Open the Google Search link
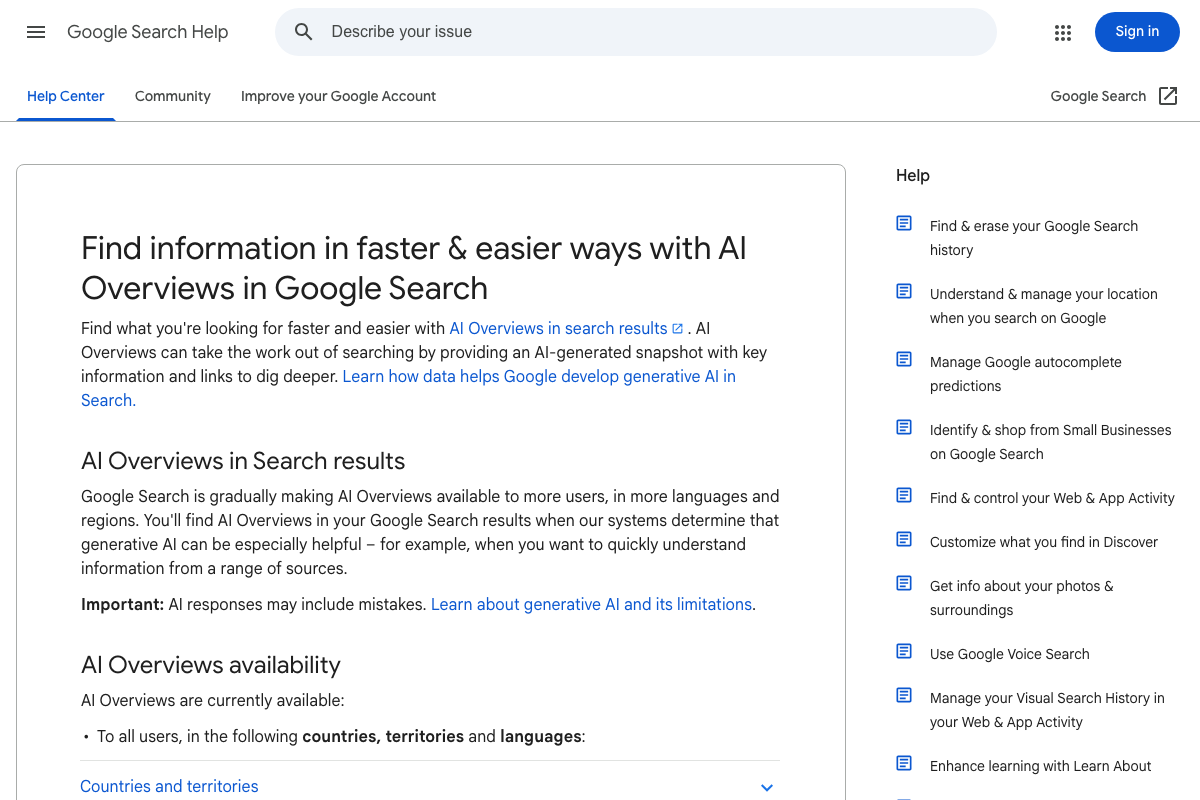 1098,96
